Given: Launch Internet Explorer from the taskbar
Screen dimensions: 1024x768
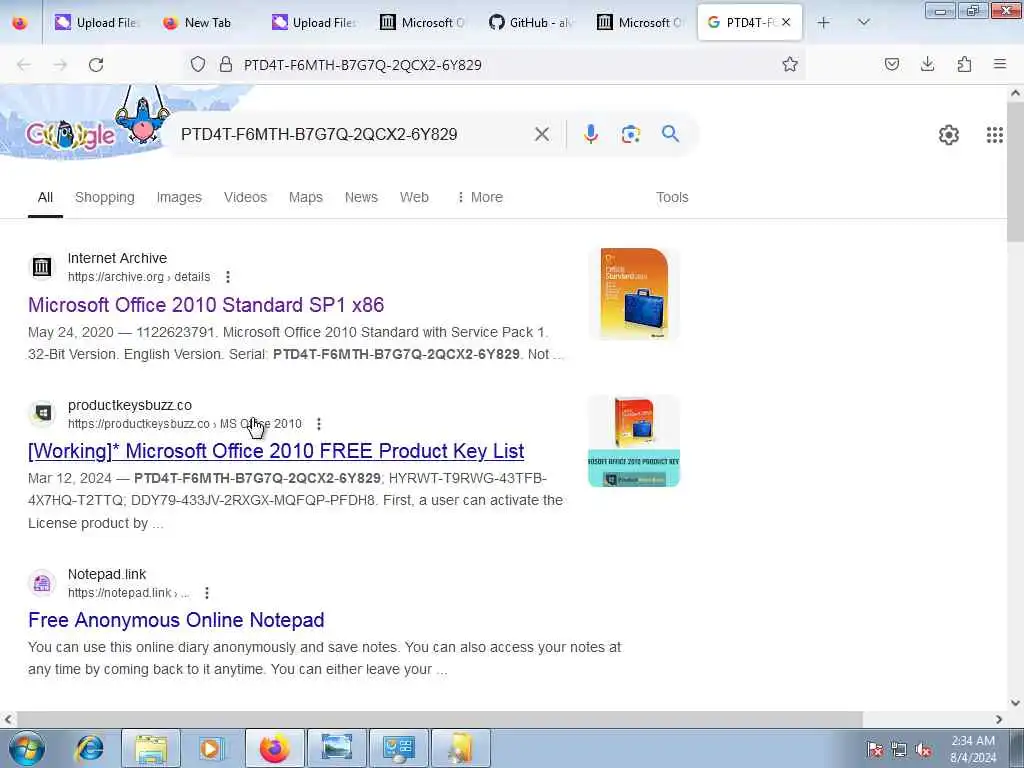Looking at the screenshot, I should [89, 748].
